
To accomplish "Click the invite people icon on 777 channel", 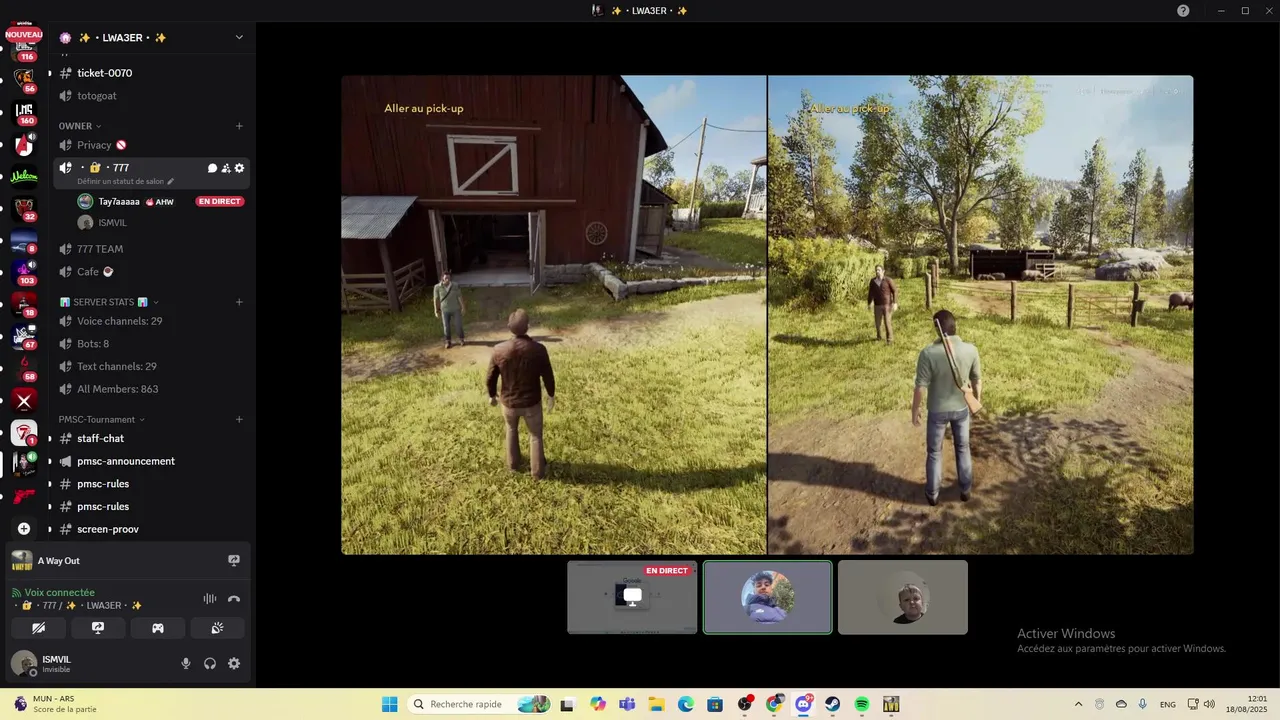I will pyautogui.click(x=226, y=168).
